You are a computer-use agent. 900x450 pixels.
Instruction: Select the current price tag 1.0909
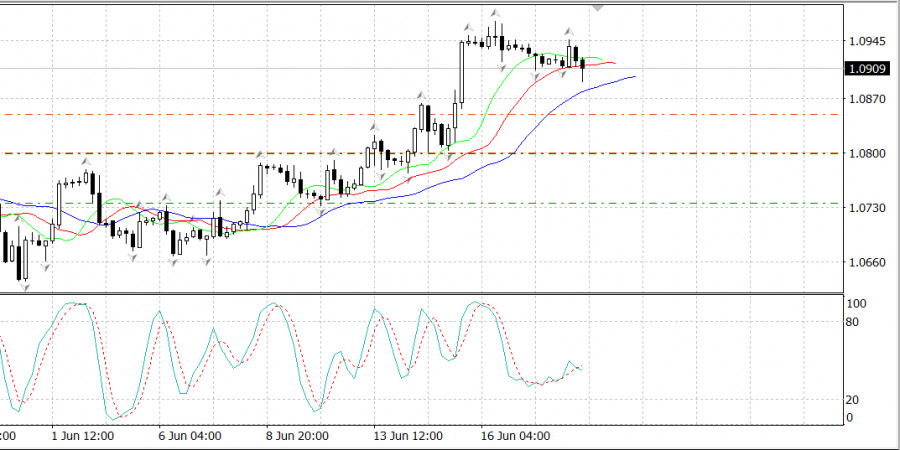[x=865, y=69]
